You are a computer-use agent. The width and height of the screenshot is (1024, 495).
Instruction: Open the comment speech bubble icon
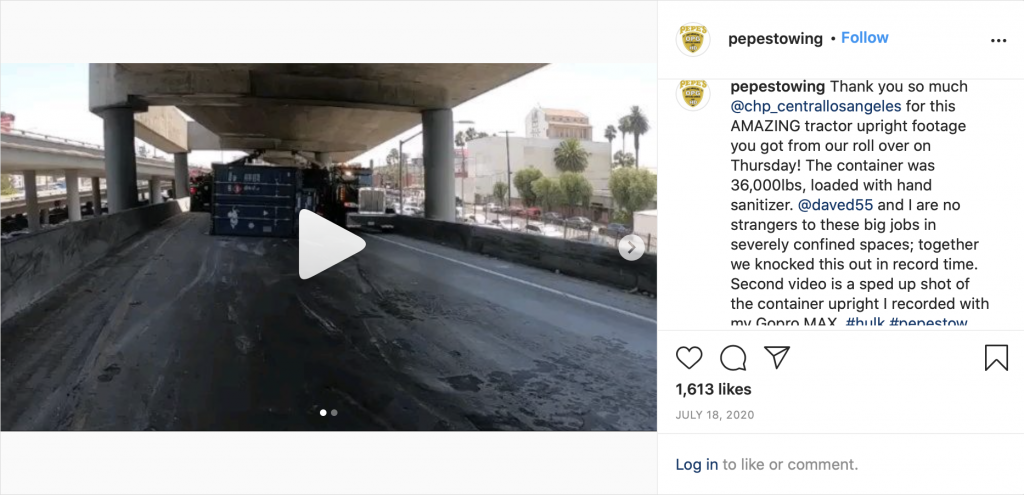pos(733,358)
